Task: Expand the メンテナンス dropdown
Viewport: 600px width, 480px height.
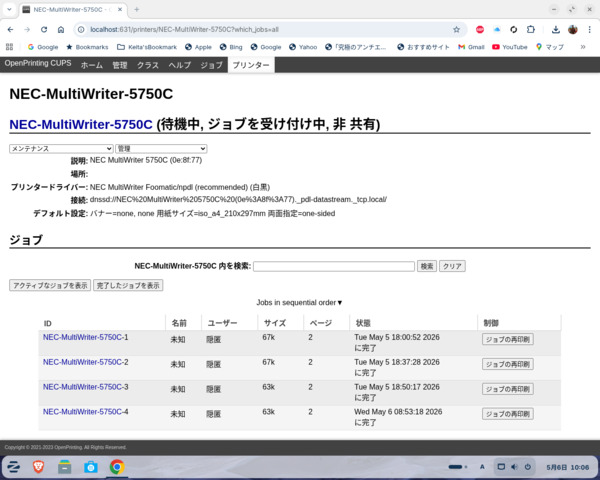Action: click(x=61, y=149)
